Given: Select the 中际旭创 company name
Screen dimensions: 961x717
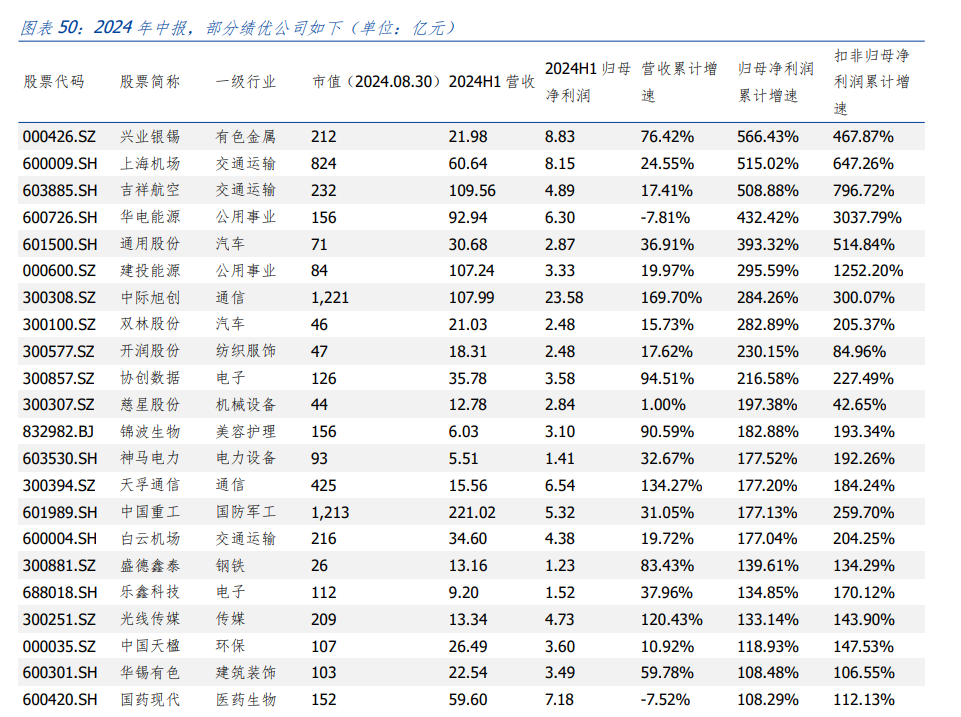Looking at the screenshot, I should click(x=150, y=298).
